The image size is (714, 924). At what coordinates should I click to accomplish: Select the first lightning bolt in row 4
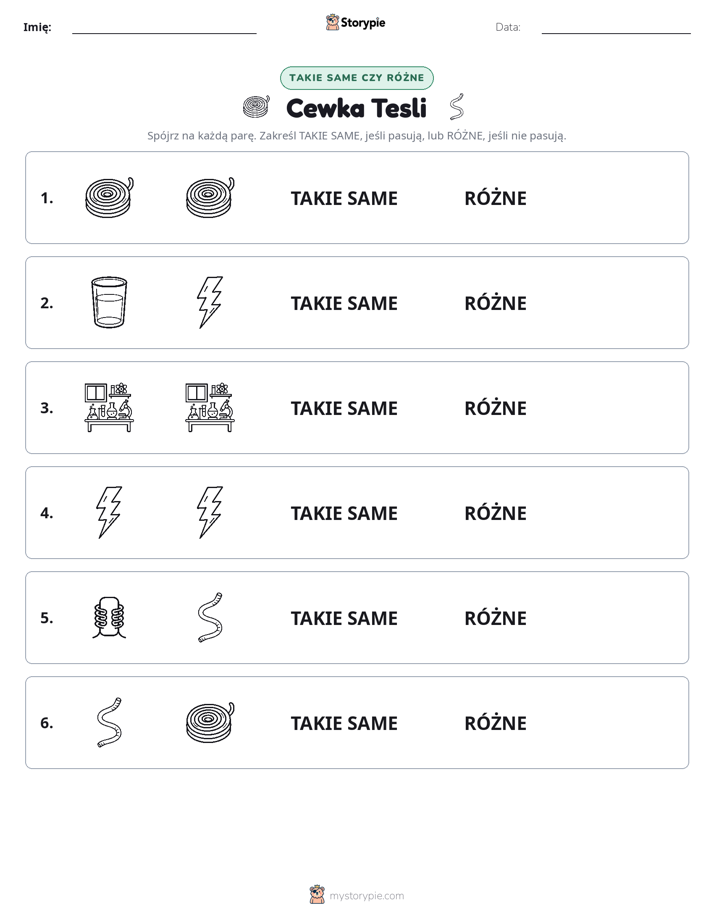click(109, 512)
